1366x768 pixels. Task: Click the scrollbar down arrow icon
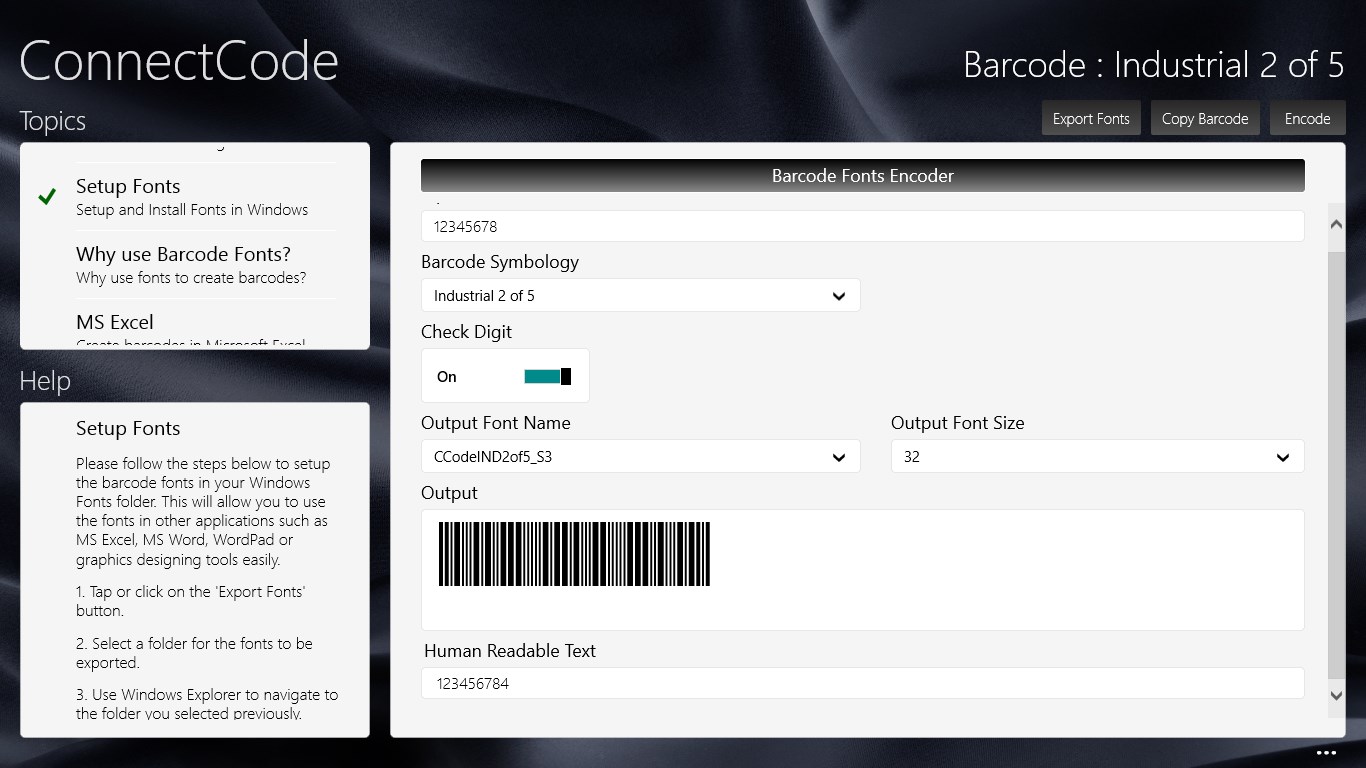[x=1336, y=696]
